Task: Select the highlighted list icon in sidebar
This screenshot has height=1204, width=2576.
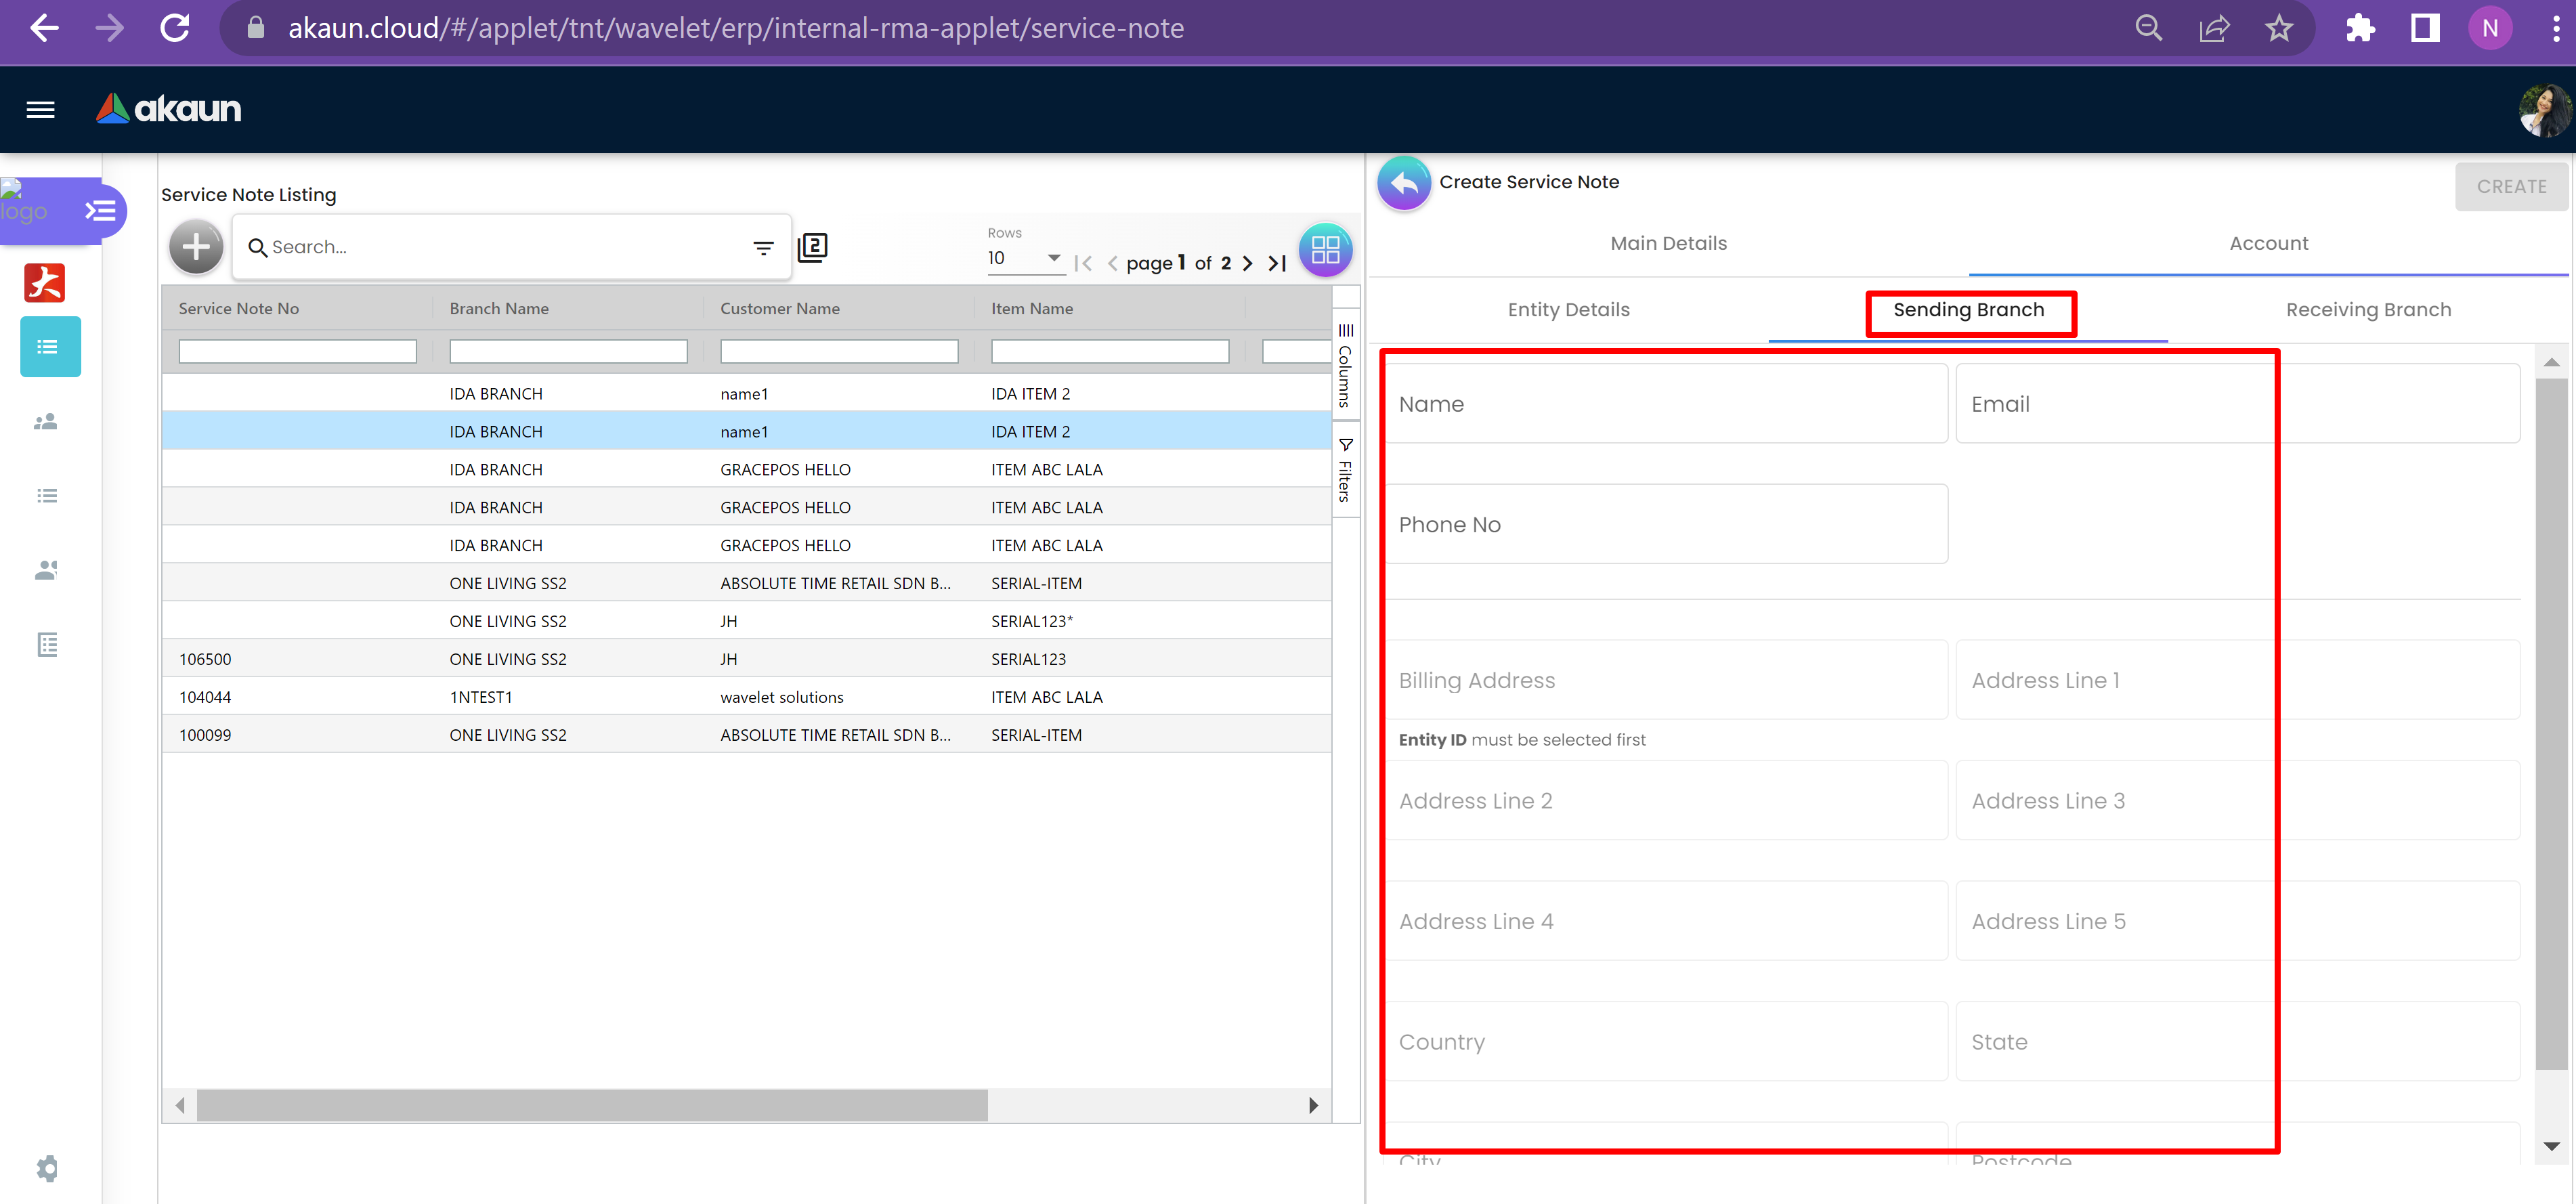Action: [x=50, y=347]
